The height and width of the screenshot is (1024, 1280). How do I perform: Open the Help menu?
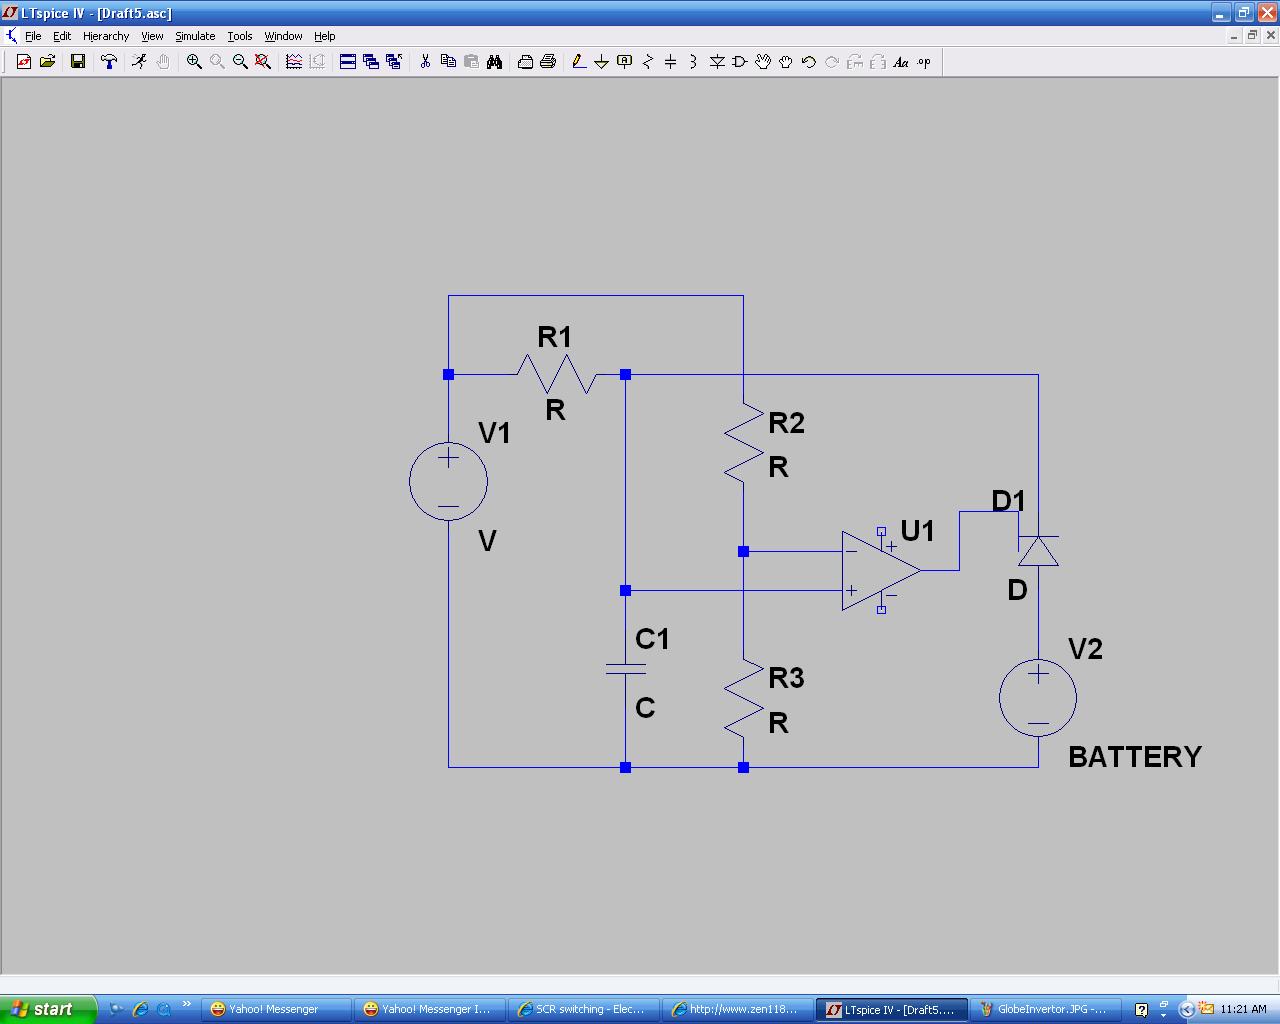325,36
